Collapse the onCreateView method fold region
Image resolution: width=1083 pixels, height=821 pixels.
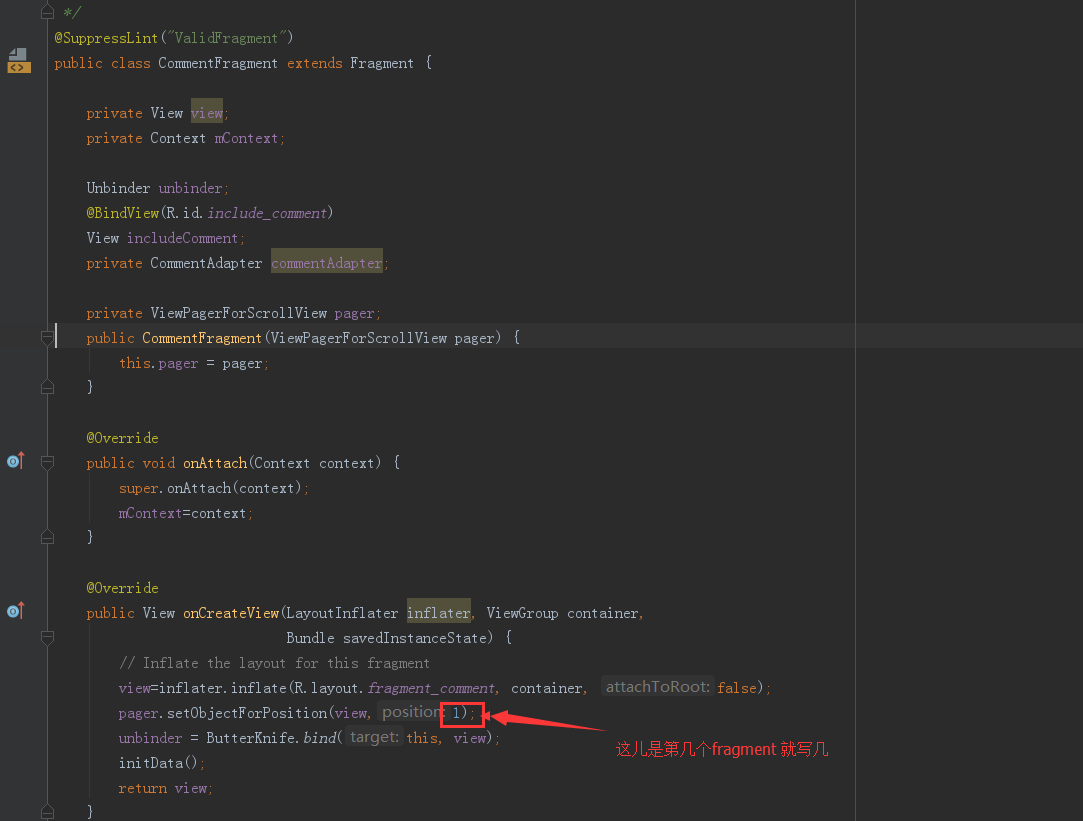(x=46, y=638)
